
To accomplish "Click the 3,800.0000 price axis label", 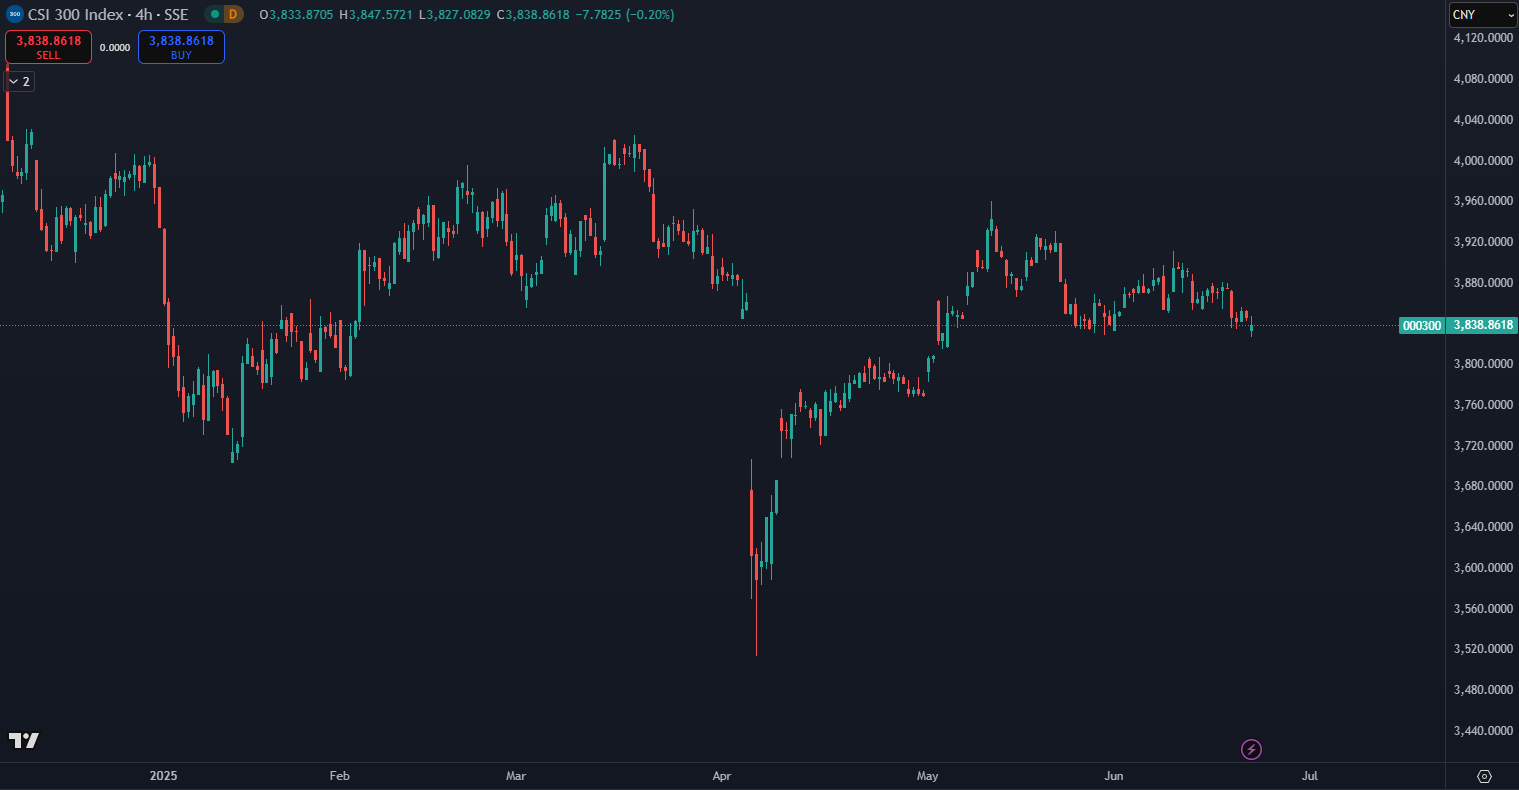I will [x=1482, y=364].
